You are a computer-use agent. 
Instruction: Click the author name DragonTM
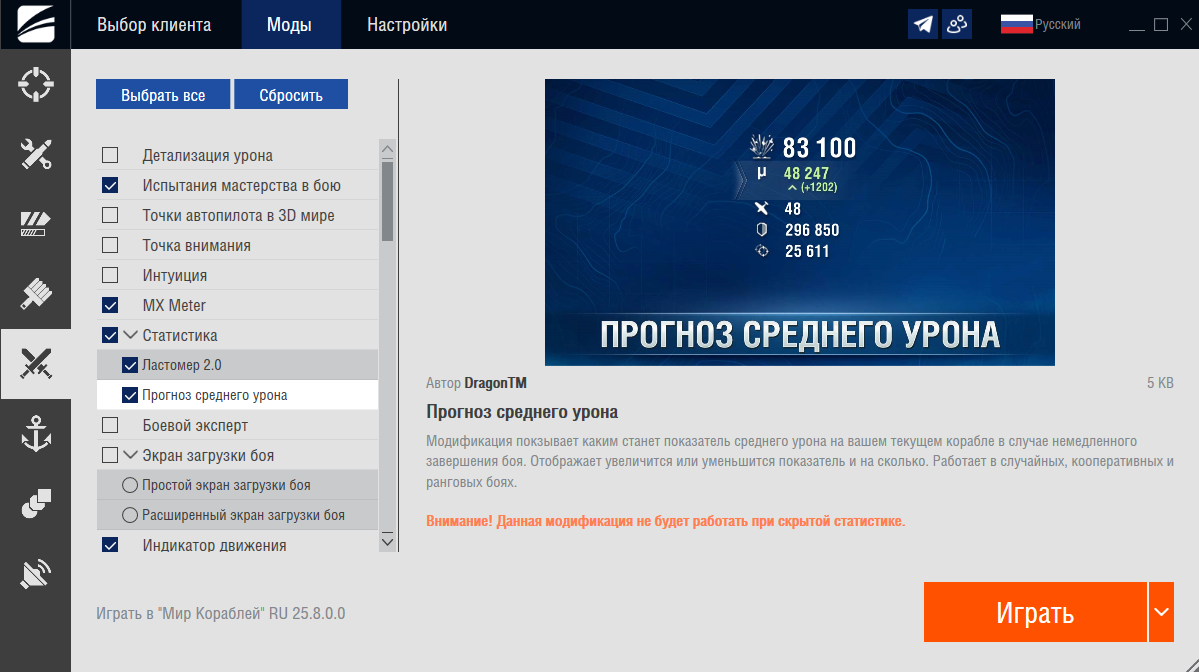point(496,383)
